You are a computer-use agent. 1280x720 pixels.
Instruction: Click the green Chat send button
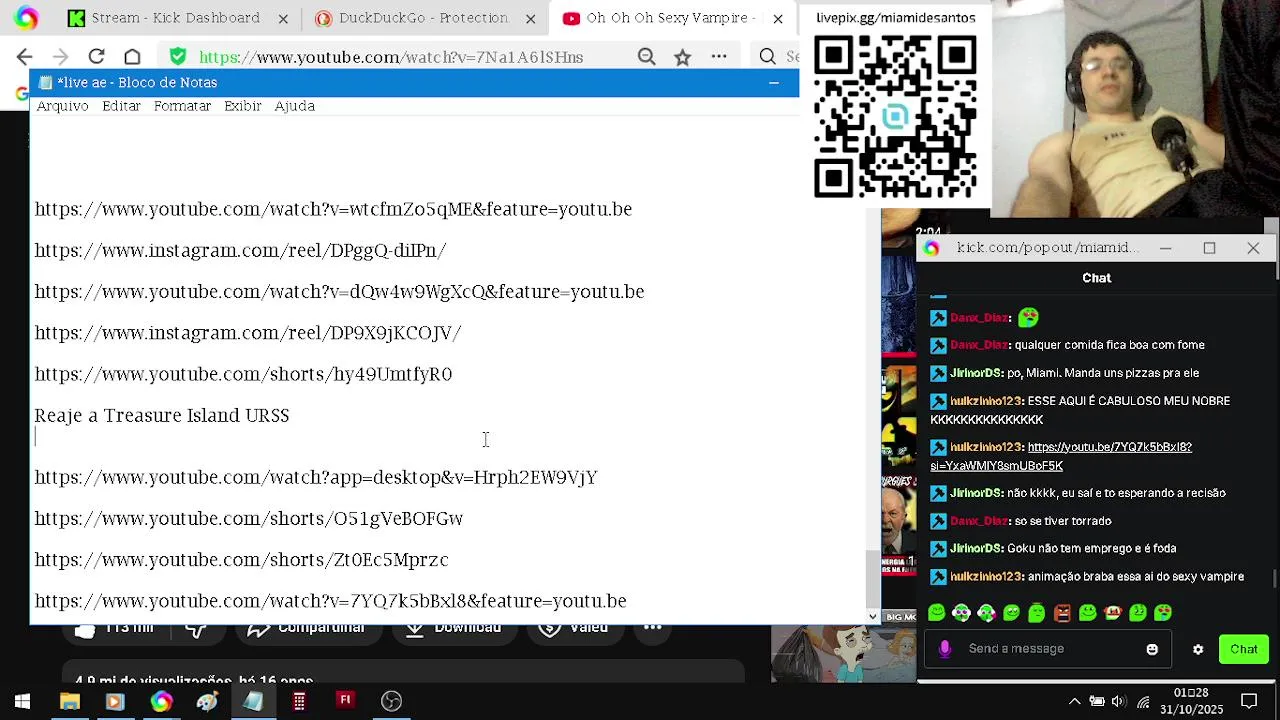click(1244, 650)
